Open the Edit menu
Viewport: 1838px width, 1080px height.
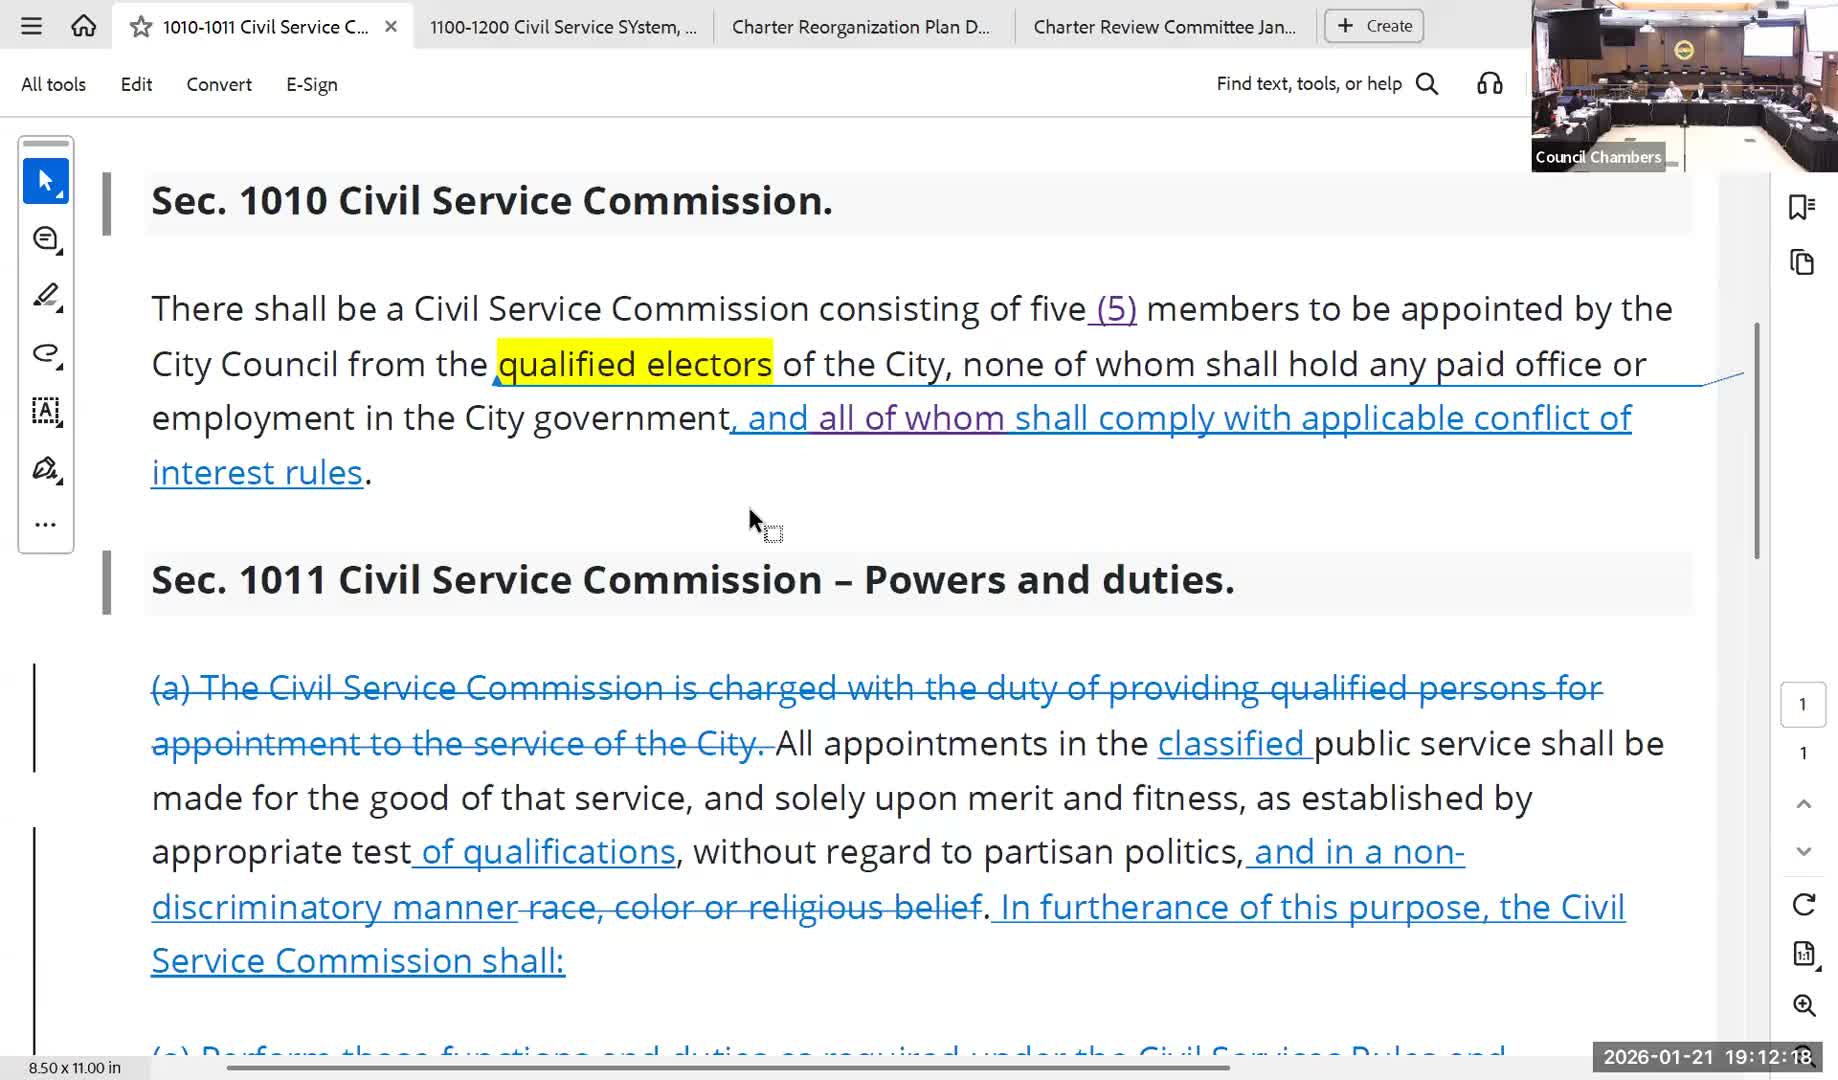(135, 84)
